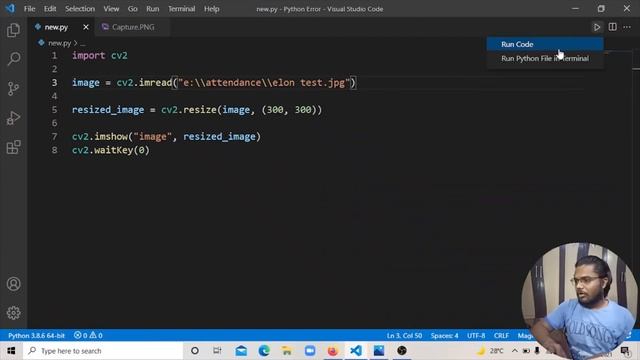Open the Manage gear icon
640x360 pixels.
(13, 313)
